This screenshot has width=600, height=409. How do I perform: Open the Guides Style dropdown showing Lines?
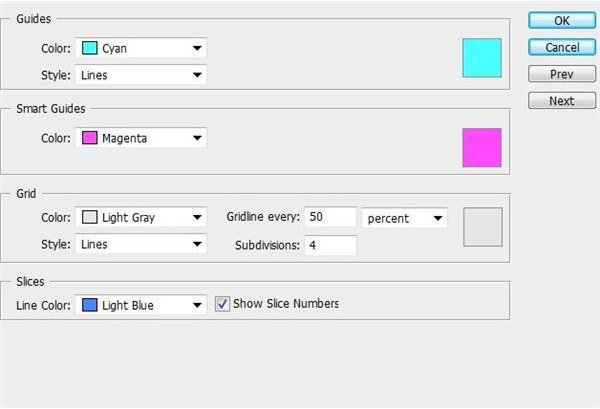(x=141, y=75)
